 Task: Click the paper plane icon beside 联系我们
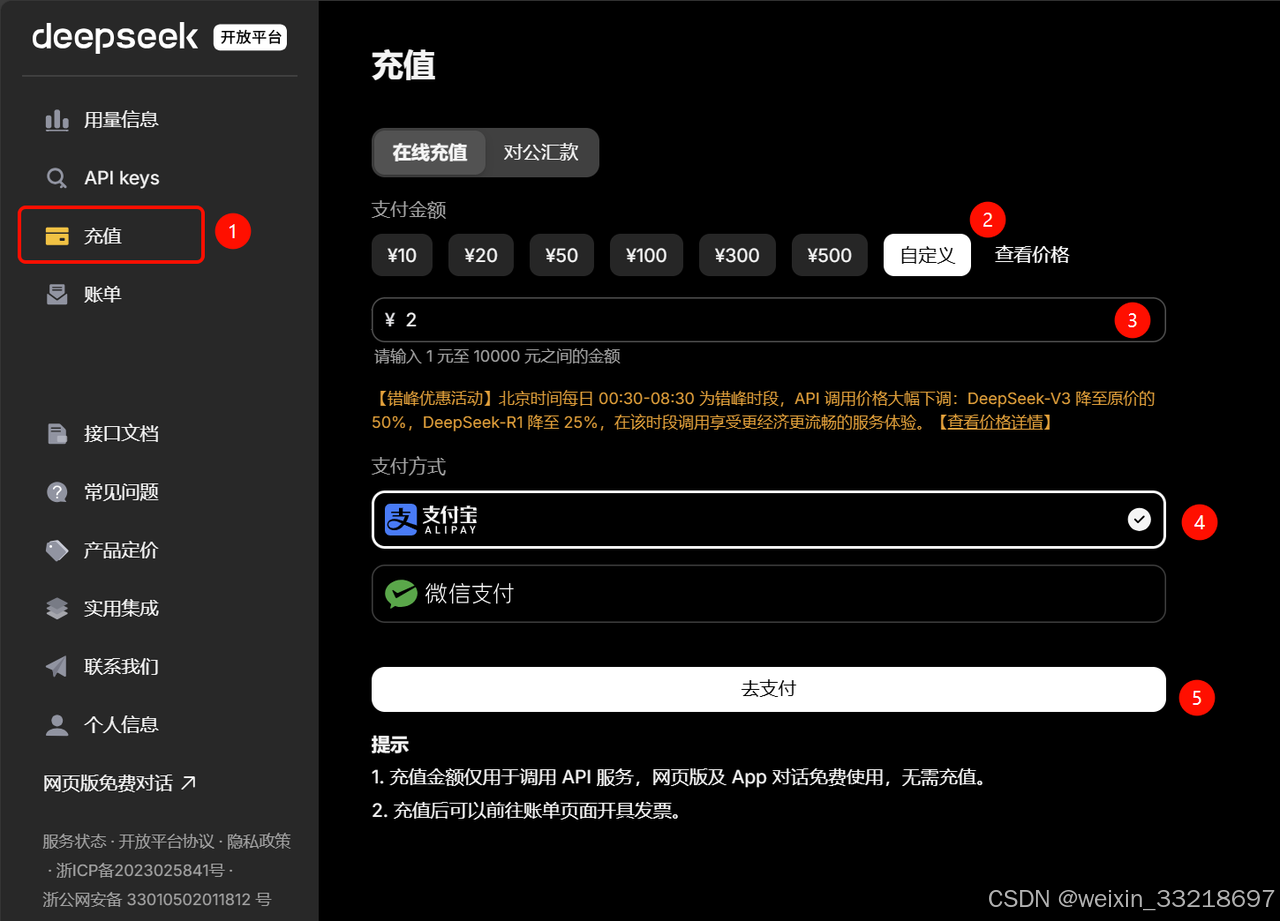coord(57,666)
